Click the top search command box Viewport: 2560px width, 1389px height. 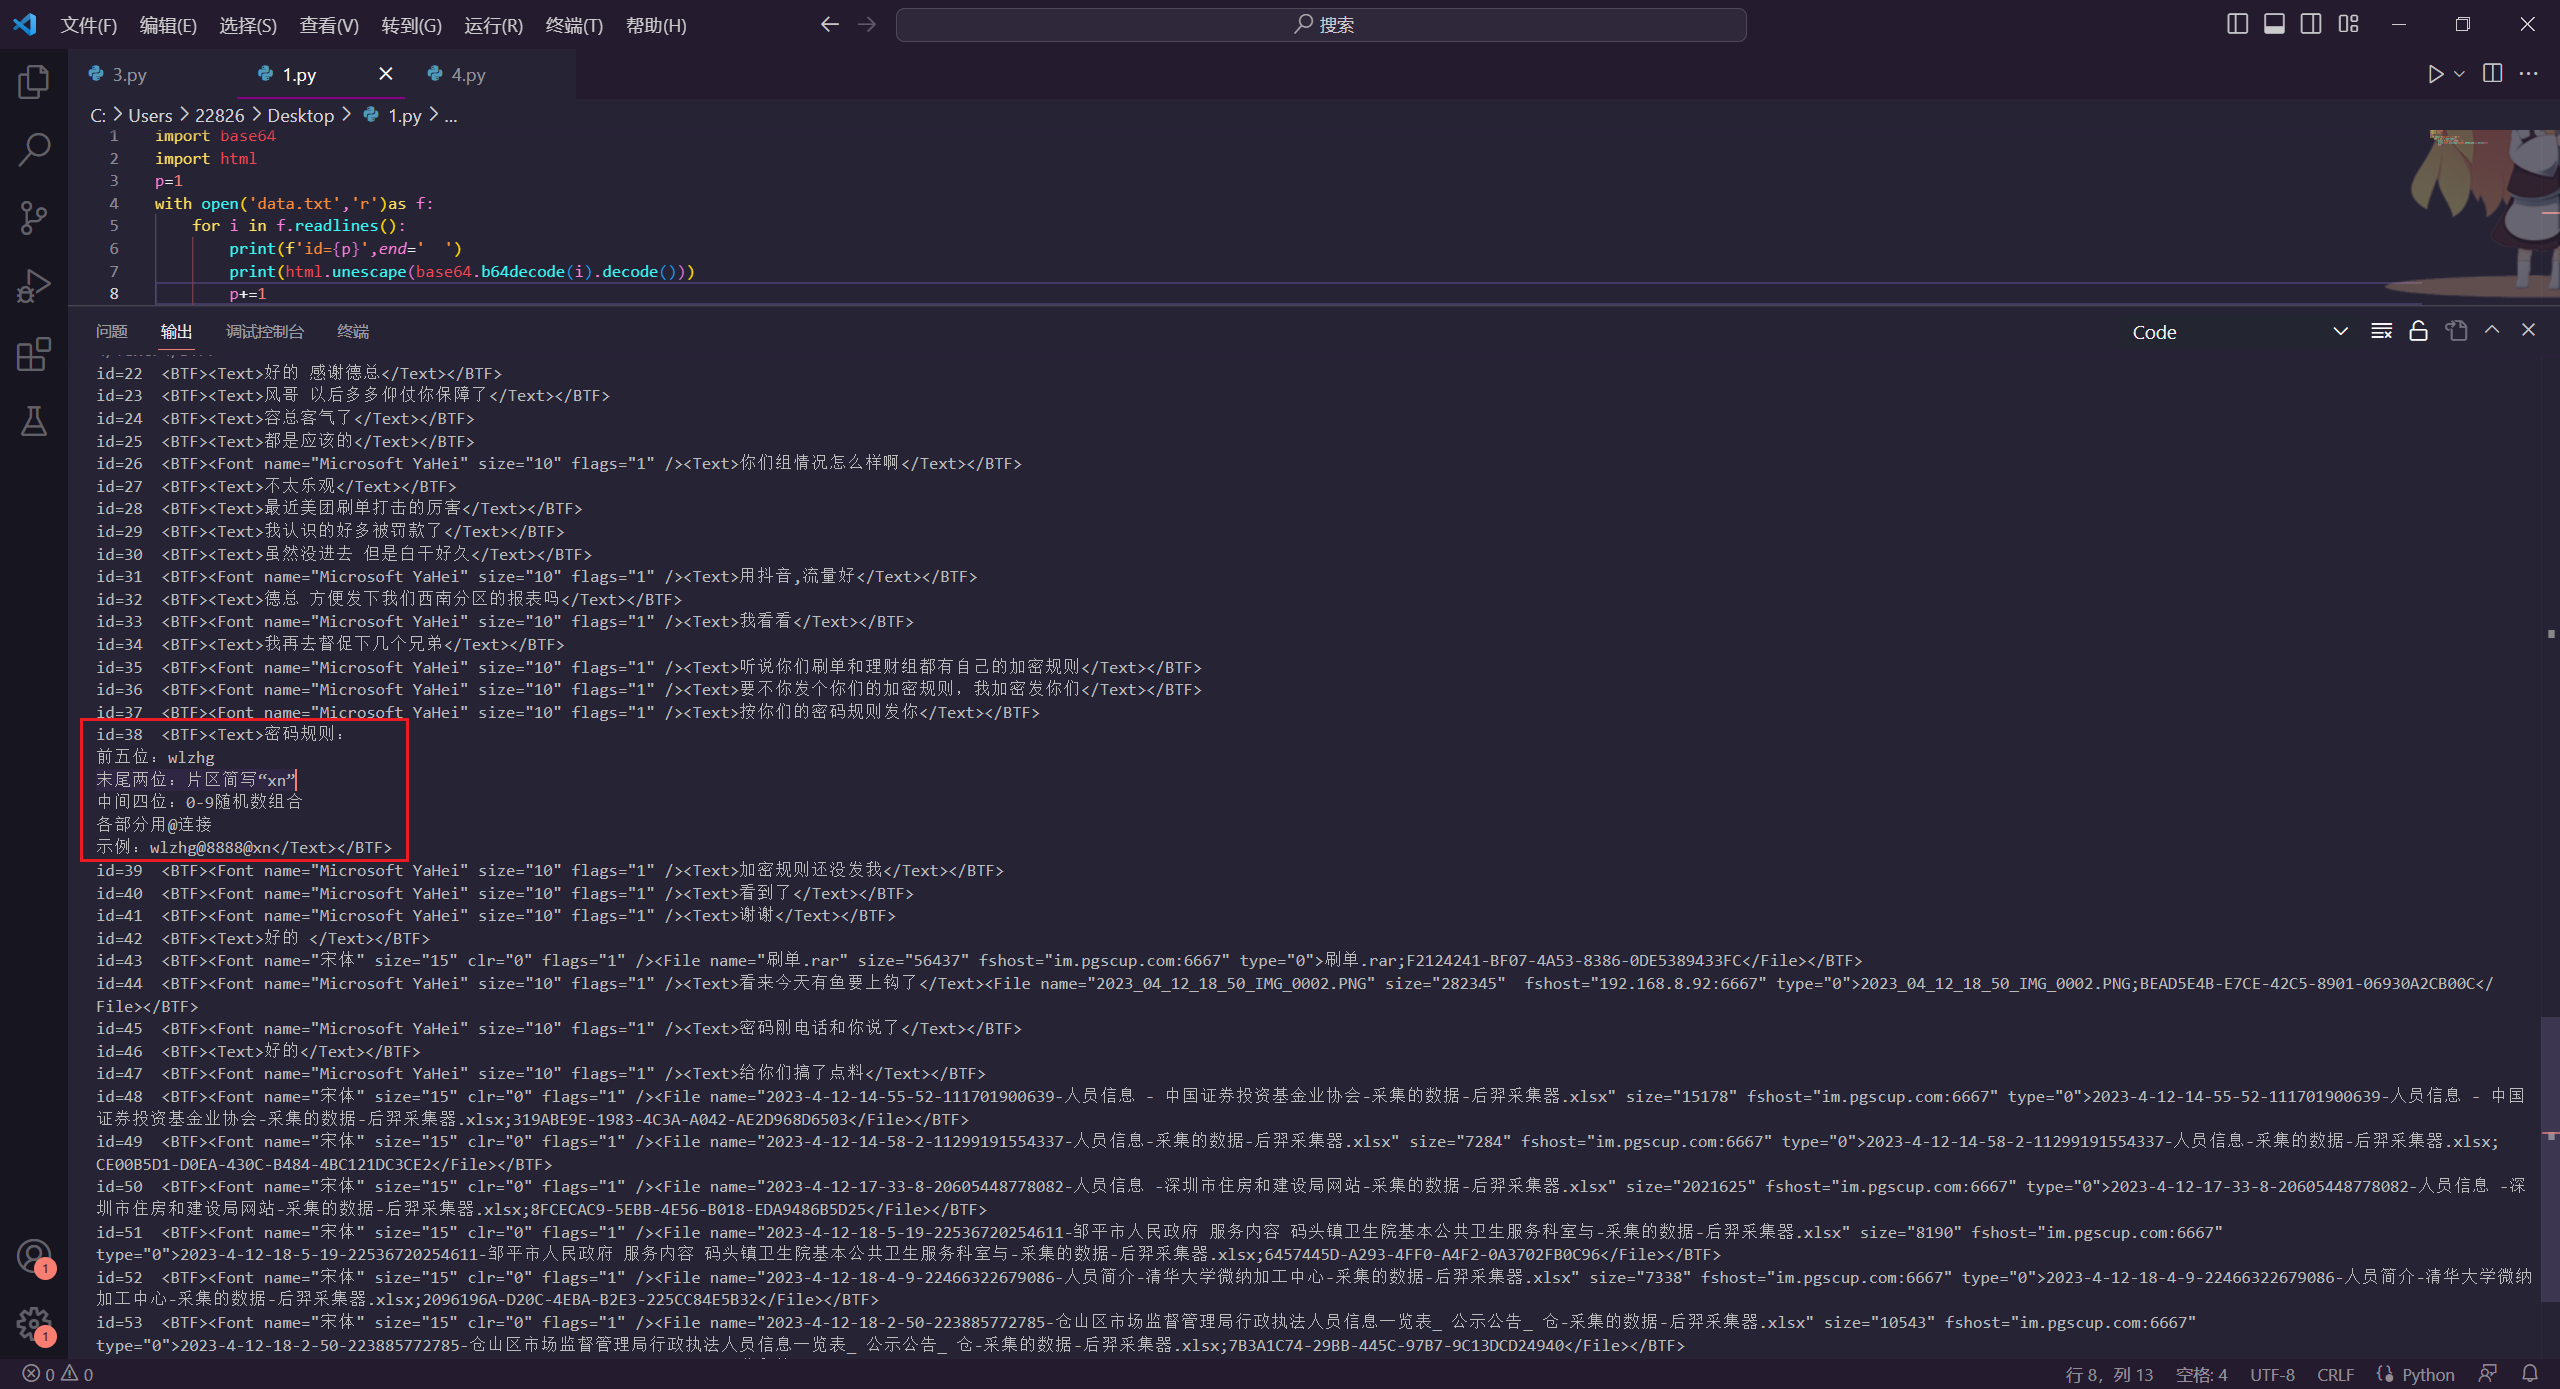(x=1321, y=25)
